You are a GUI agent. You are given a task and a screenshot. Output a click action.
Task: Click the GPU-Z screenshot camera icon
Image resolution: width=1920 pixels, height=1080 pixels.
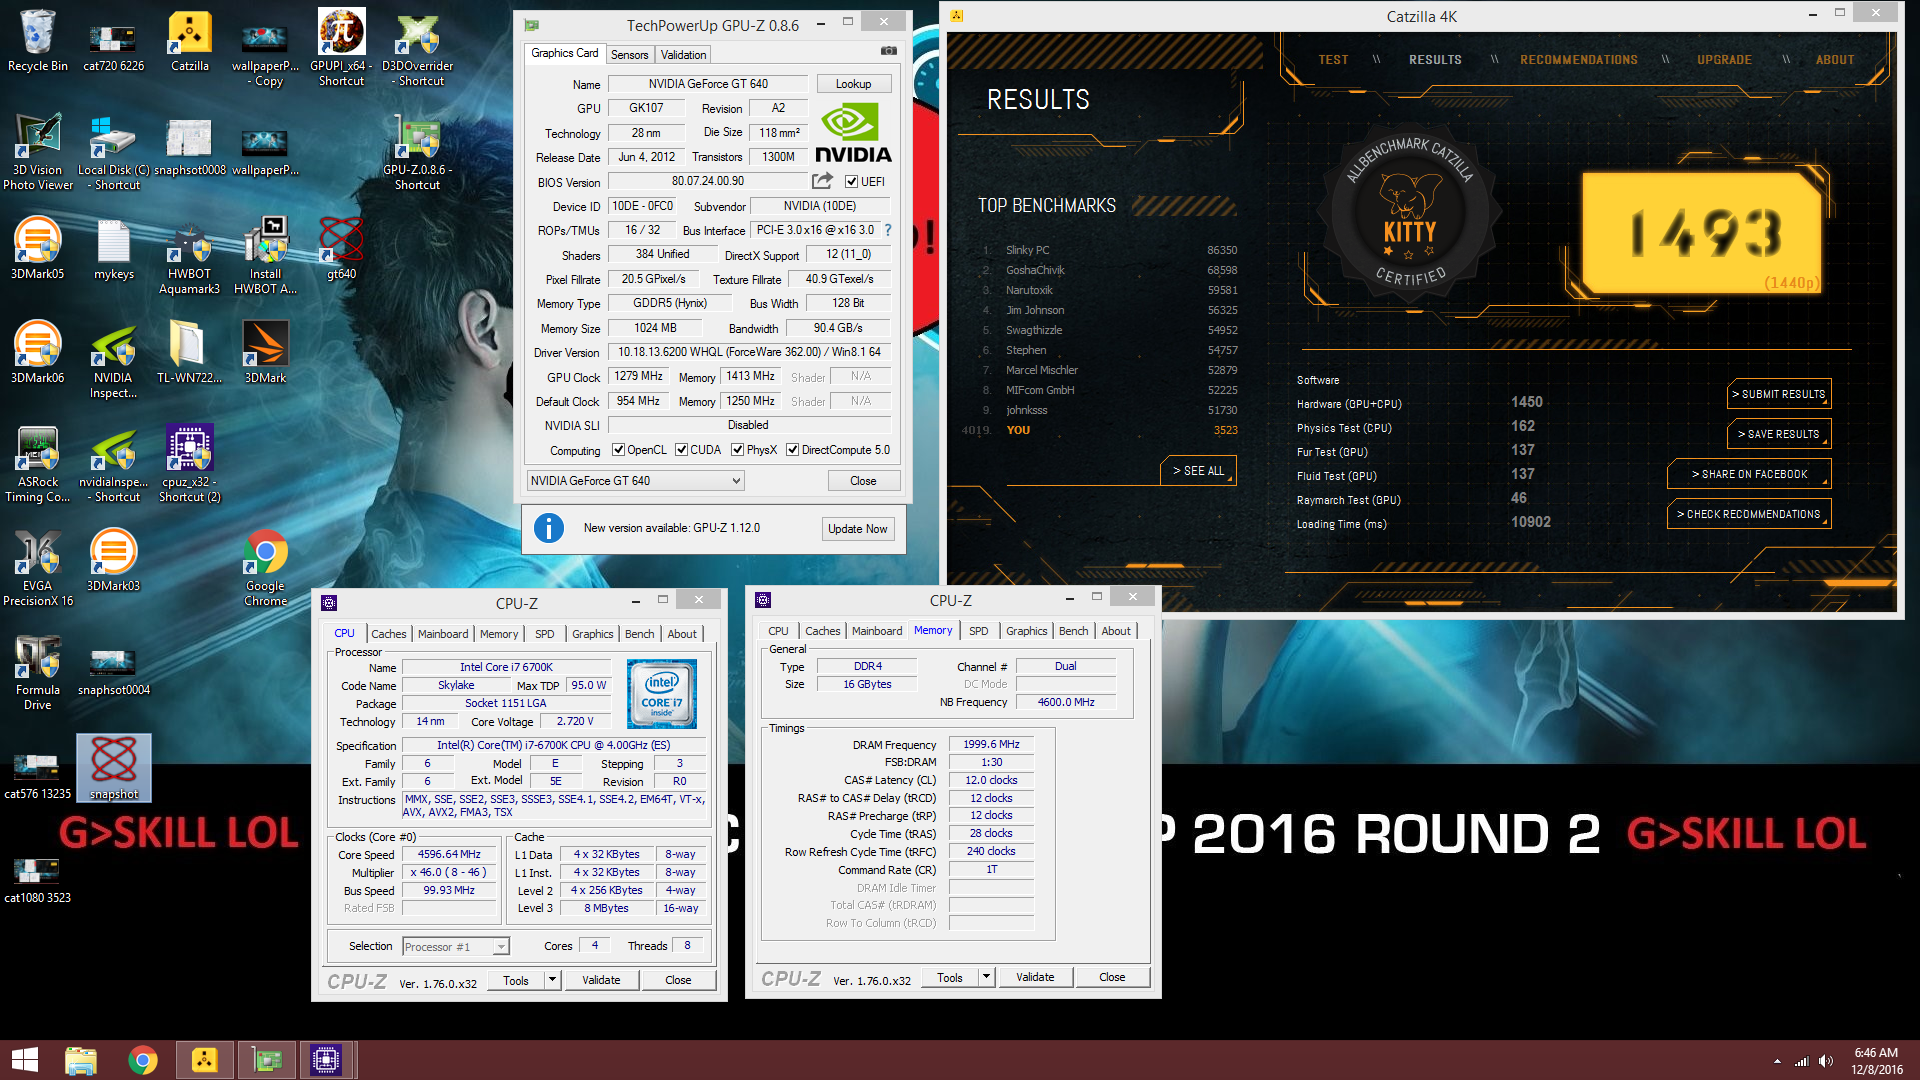[888, 51]
